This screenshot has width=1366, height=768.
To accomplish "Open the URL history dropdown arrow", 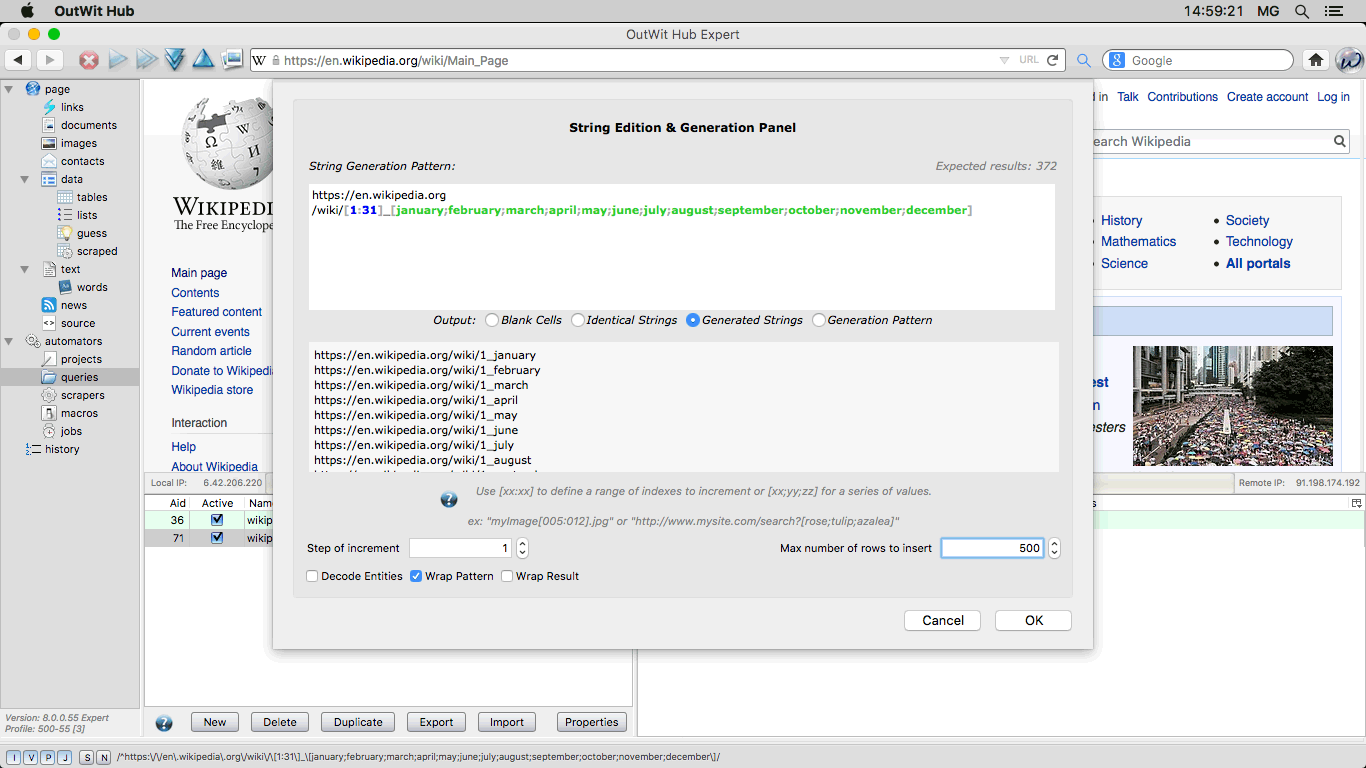I will coord(1004,61).
